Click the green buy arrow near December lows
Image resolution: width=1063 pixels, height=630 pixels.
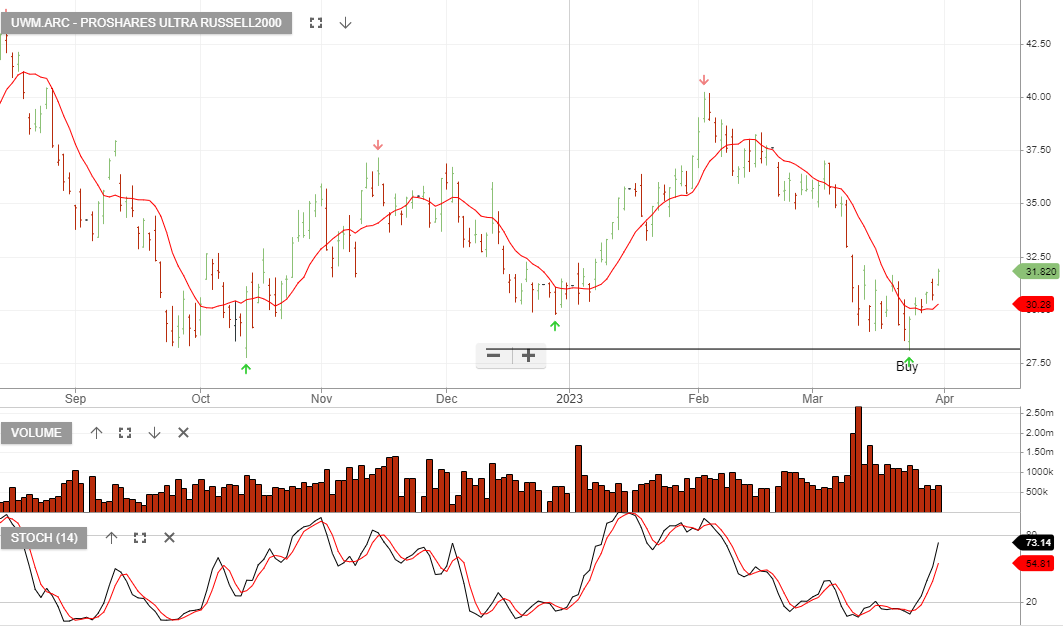click(555, 324)
